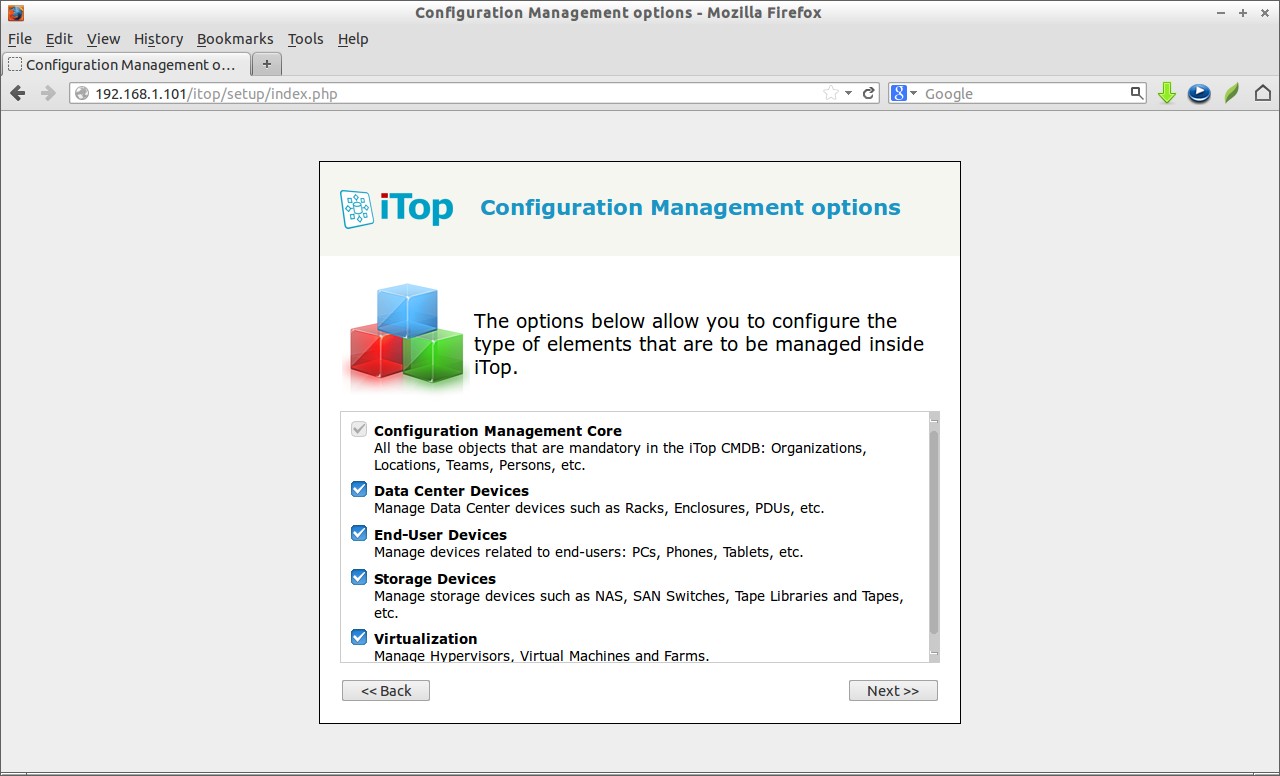
Task: Click the green leaf extension icon
Action: click(1232, 93)
